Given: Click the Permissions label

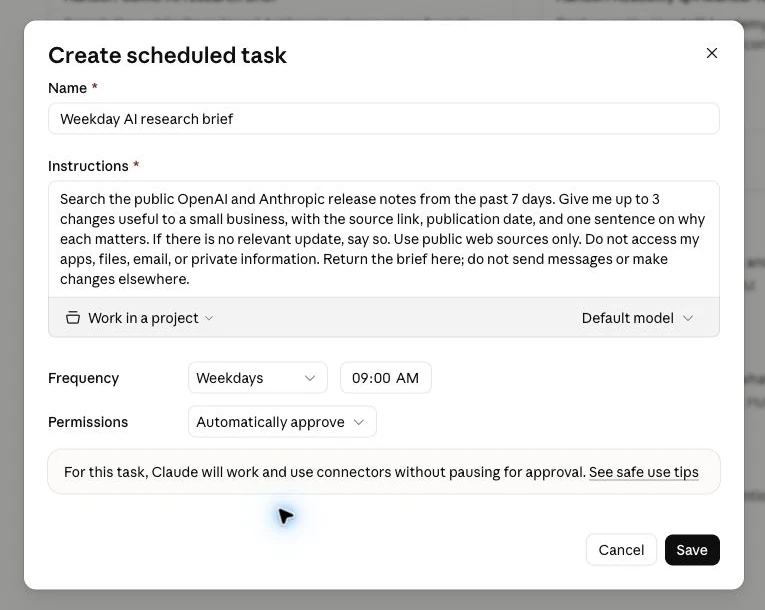Looking at the screenshot, I should click(88, 422).
